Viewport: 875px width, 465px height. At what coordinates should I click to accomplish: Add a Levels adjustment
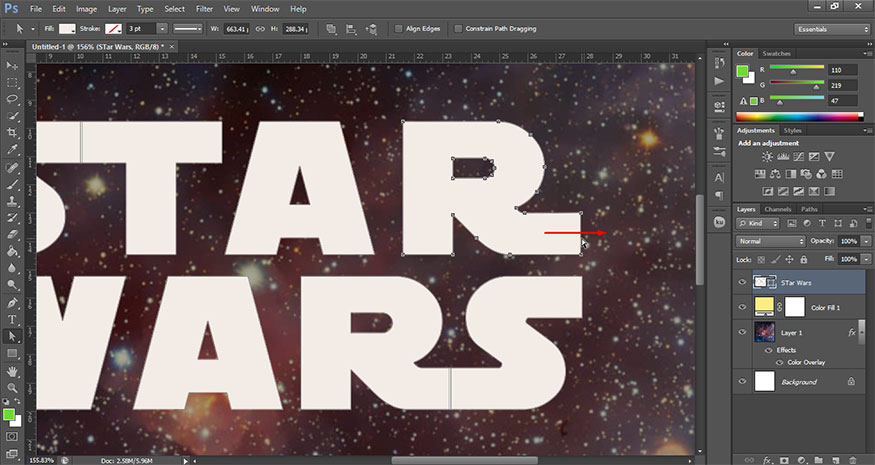(x=783, y=157)
